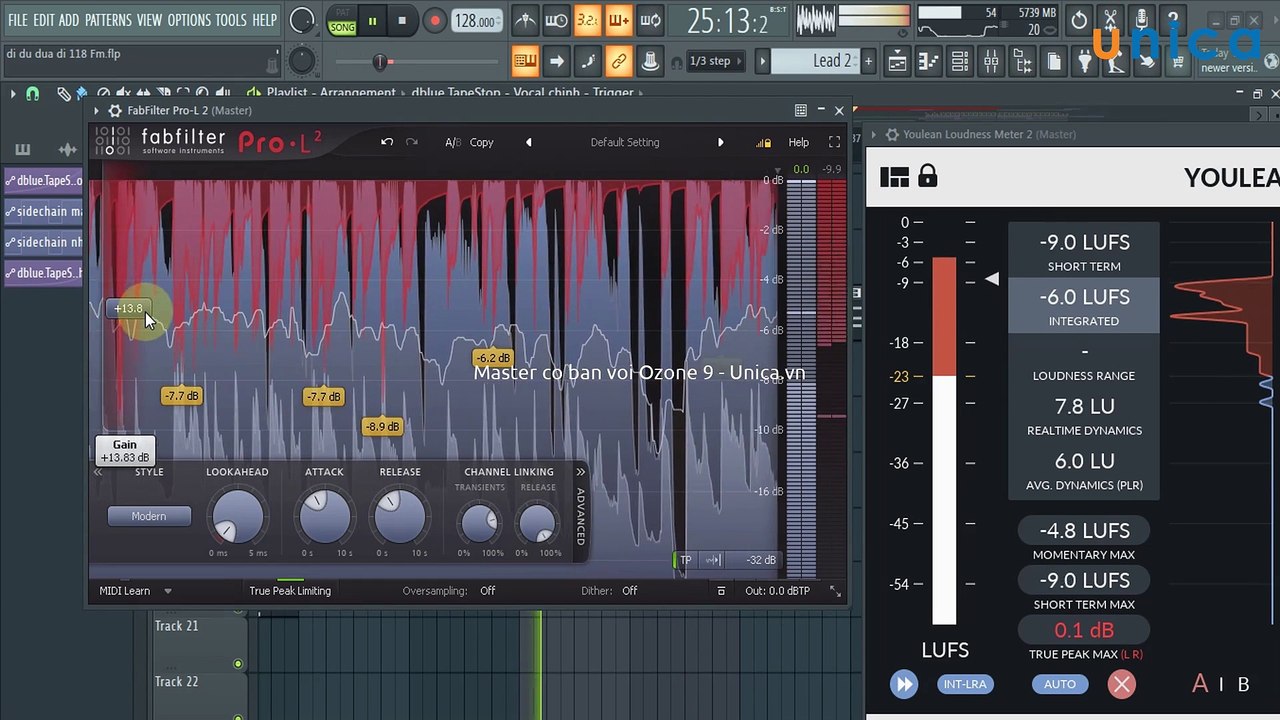This screenshot has height=720, width=1280.
Task: Click the Record button in the transport bar
Action: pos(435,20)
